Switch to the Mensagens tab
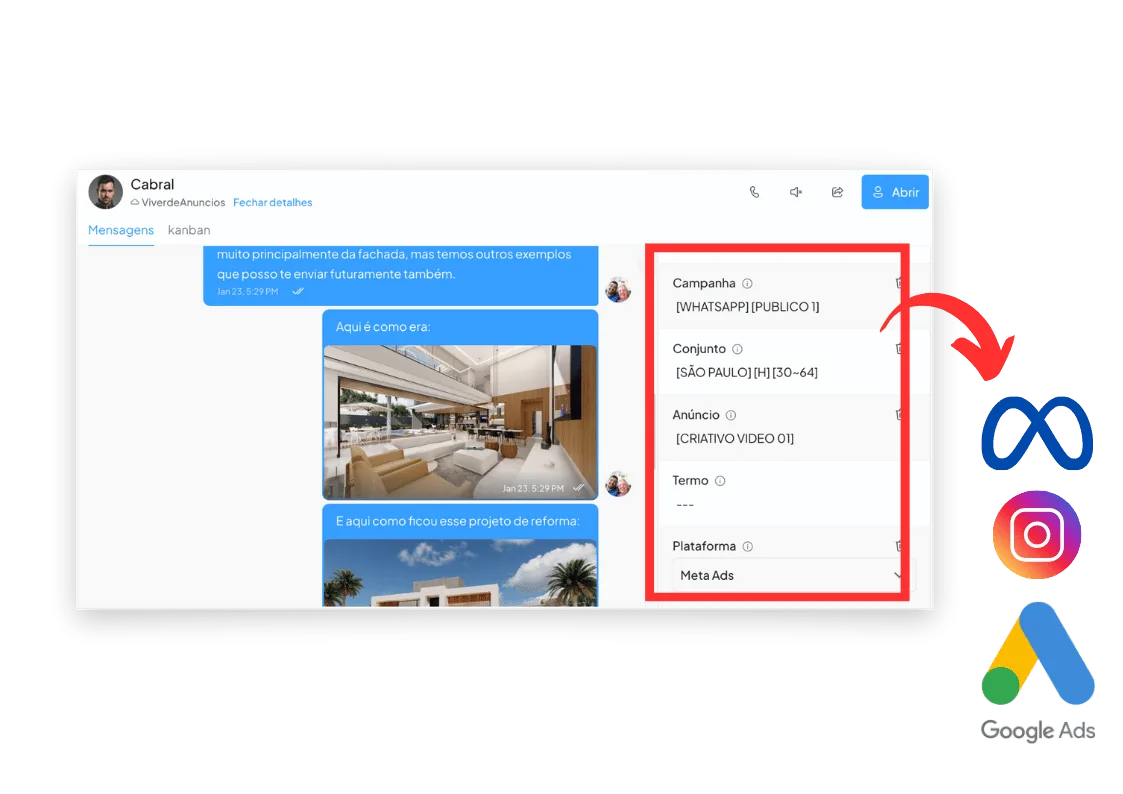1123x794 pixels. 120,230
